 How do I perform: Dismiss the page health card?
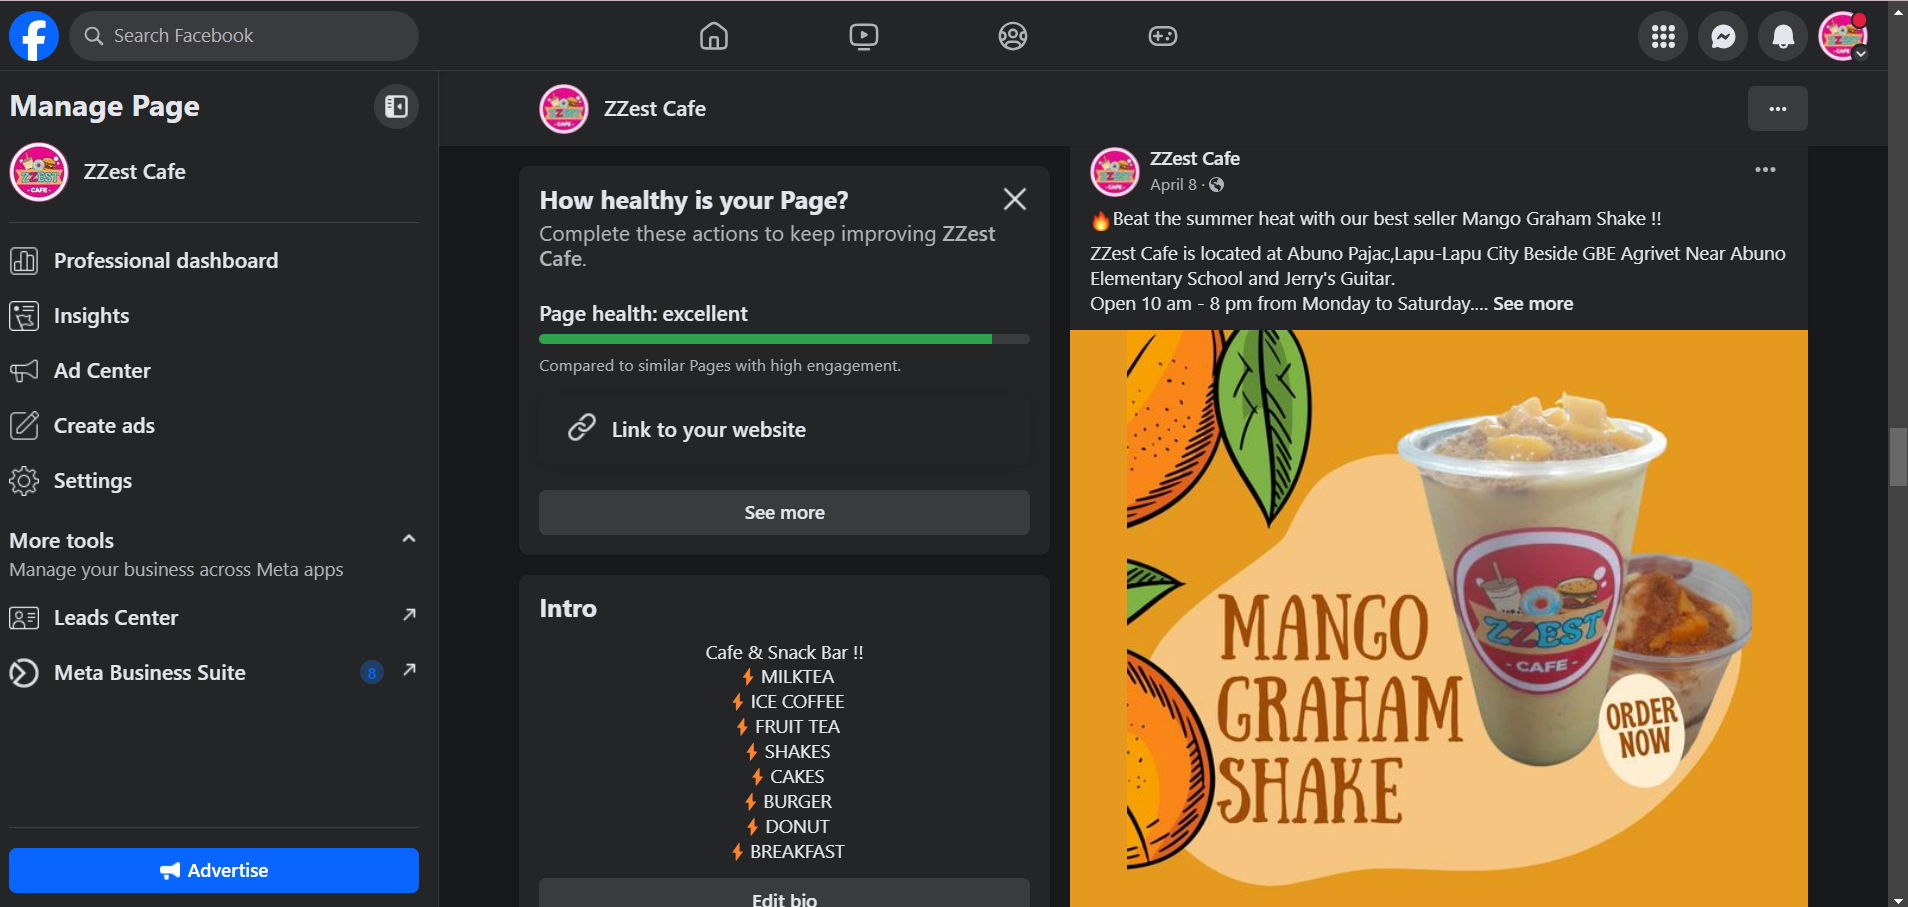tap(1014, 199)
